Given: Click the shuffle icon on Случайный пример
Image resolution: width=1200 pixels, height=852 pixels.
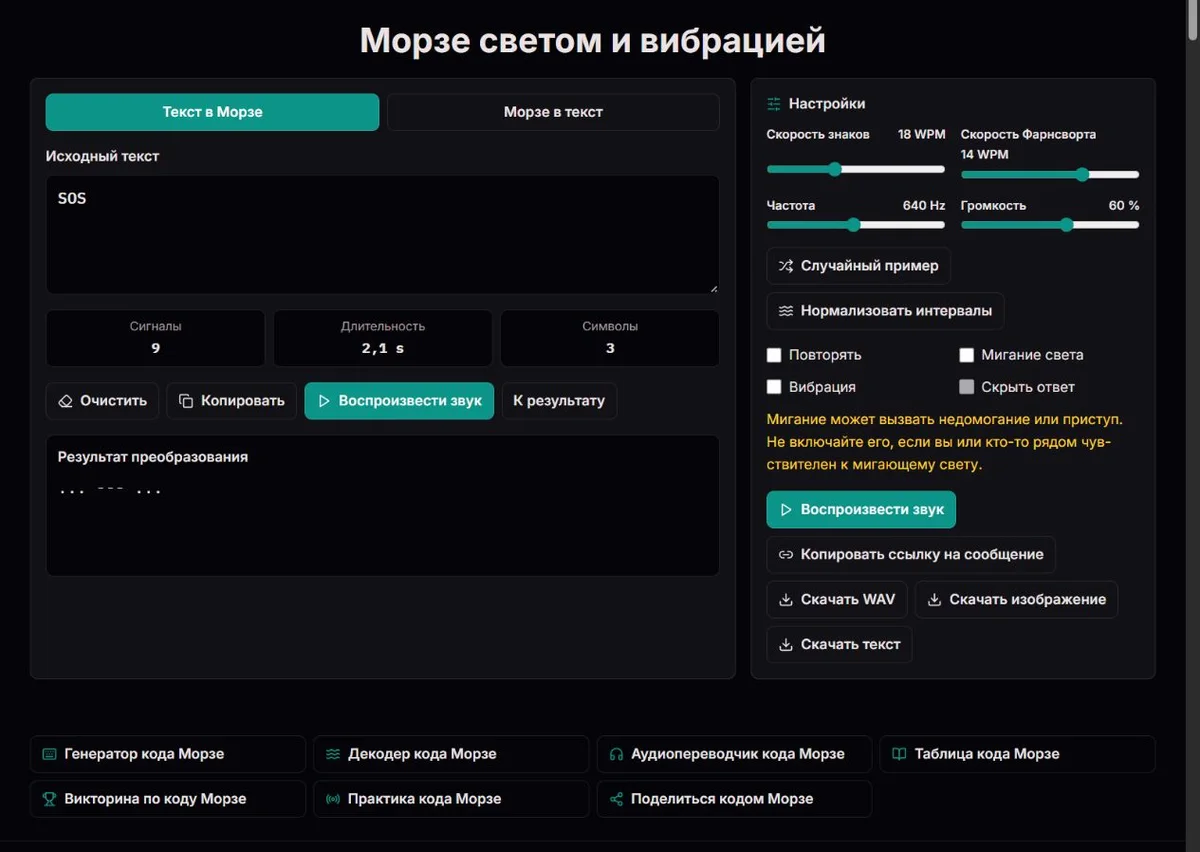Looking at the screenshot, I should tap(786, 266).
